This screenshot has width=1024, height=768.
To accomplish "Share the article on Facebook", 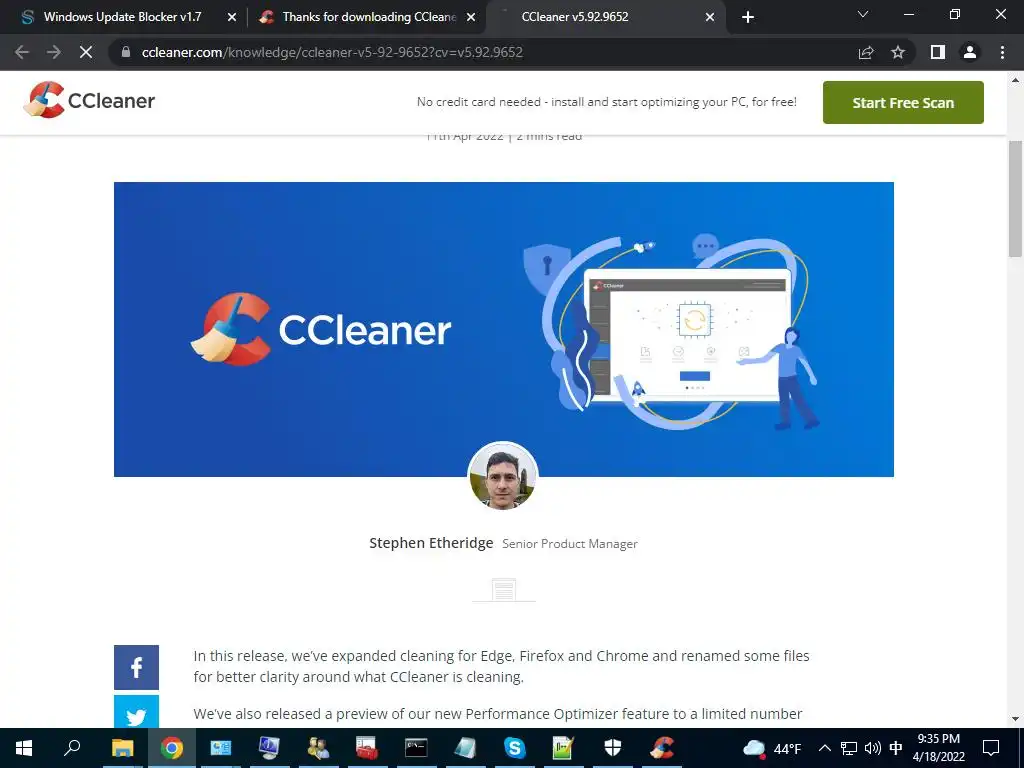I will [x=136, y=667].
